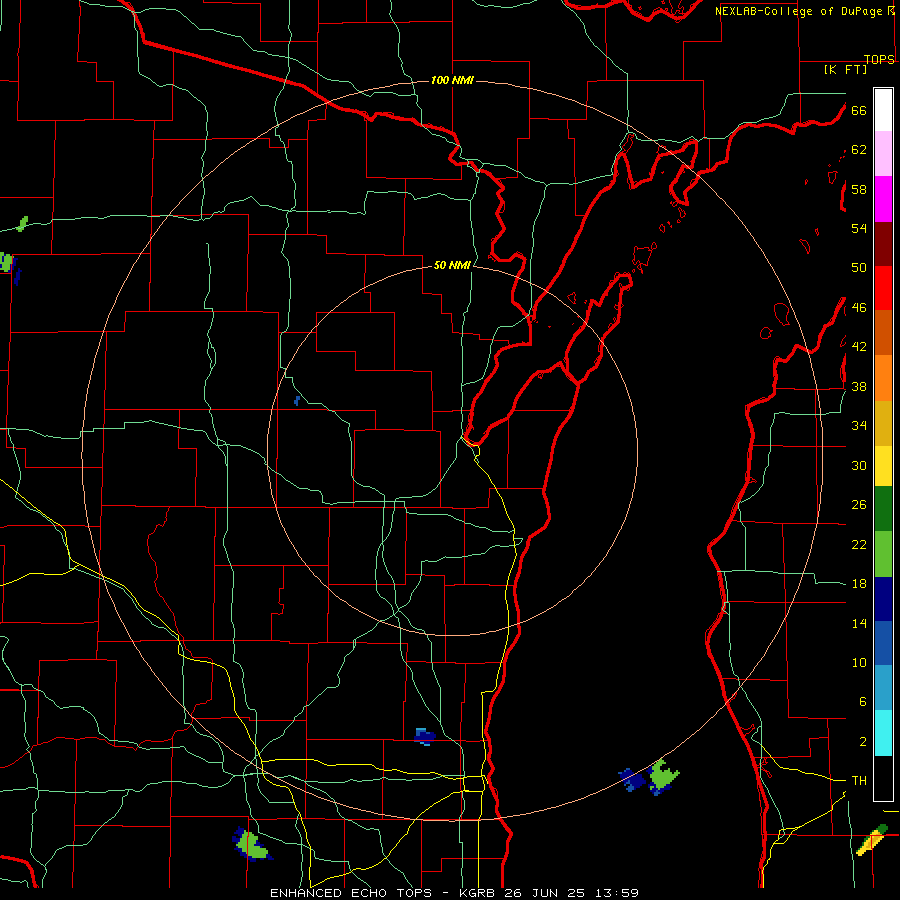Click the light blue legend color band
Image resolution: width=900 pixels, height=900 pixels.
click(883, 687)
